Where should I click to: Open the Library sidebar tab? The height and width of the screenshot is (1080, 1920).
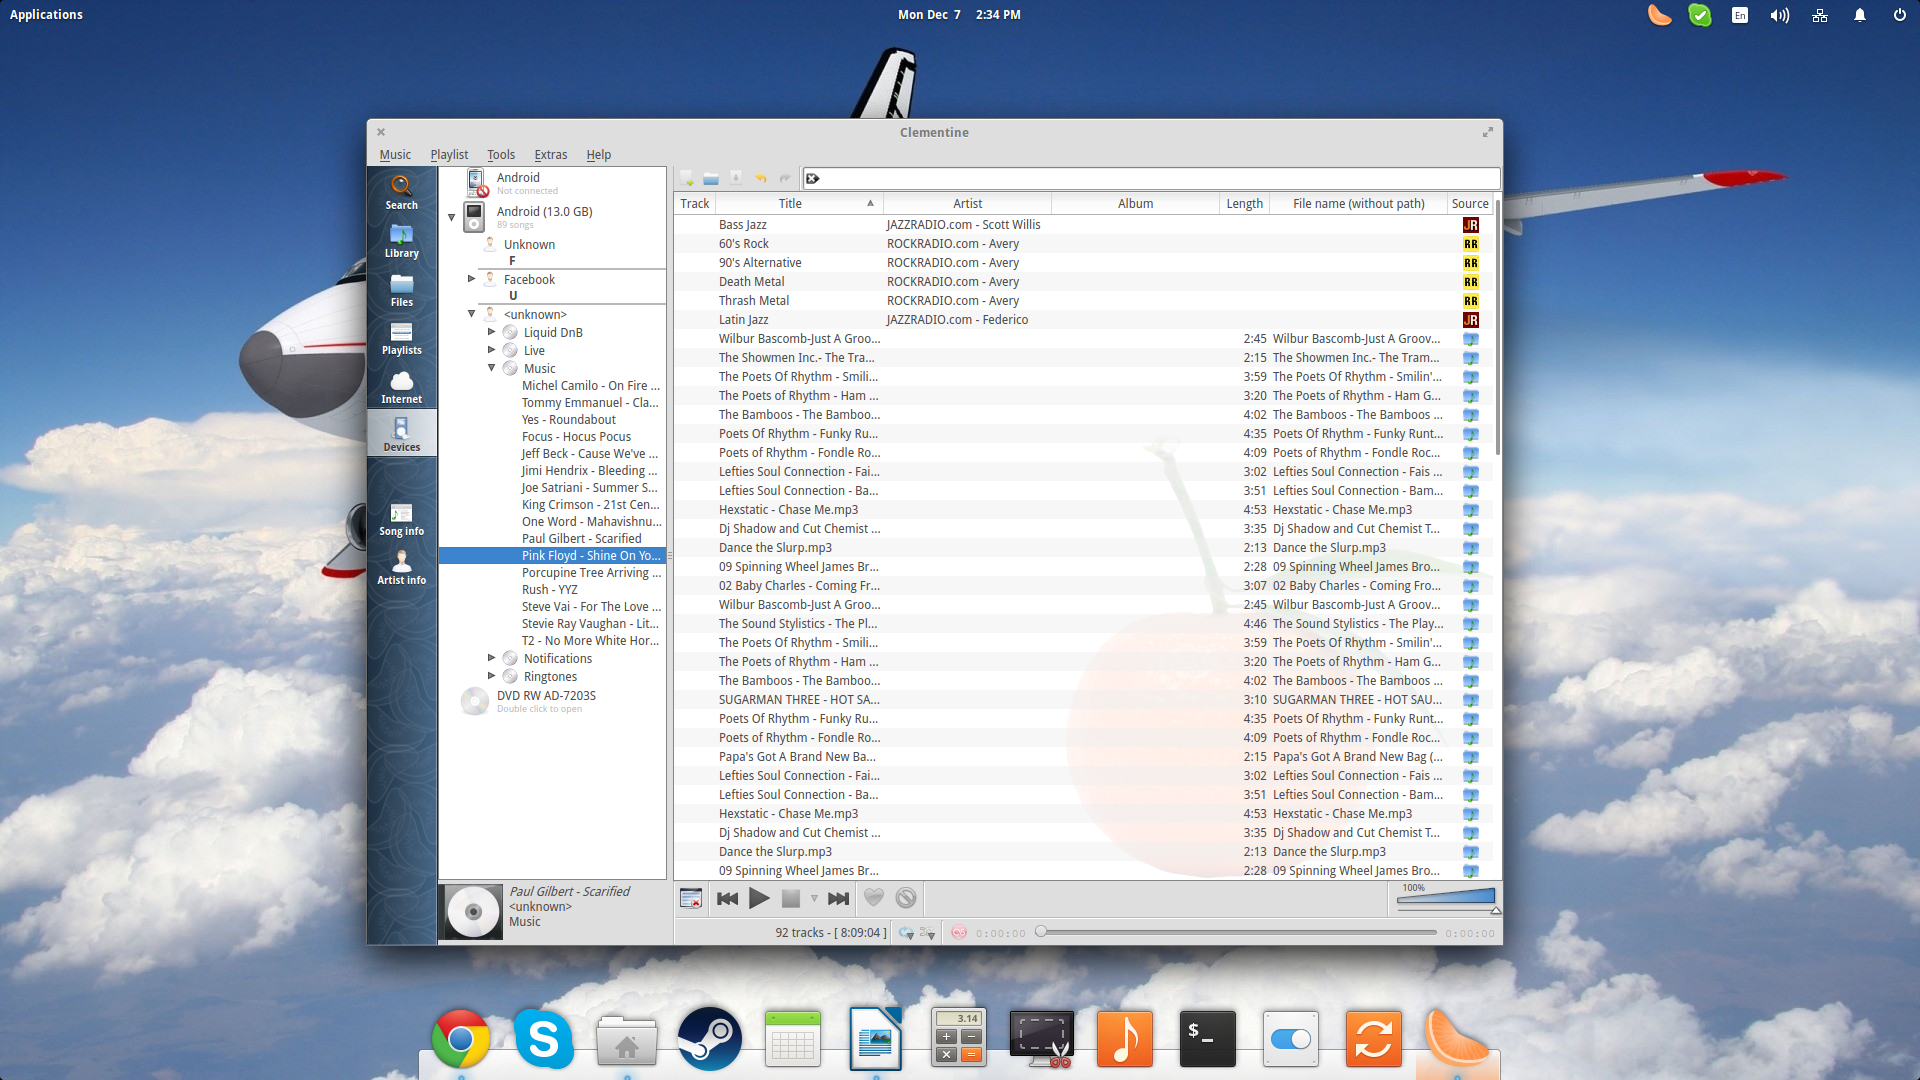pos(401,241)
